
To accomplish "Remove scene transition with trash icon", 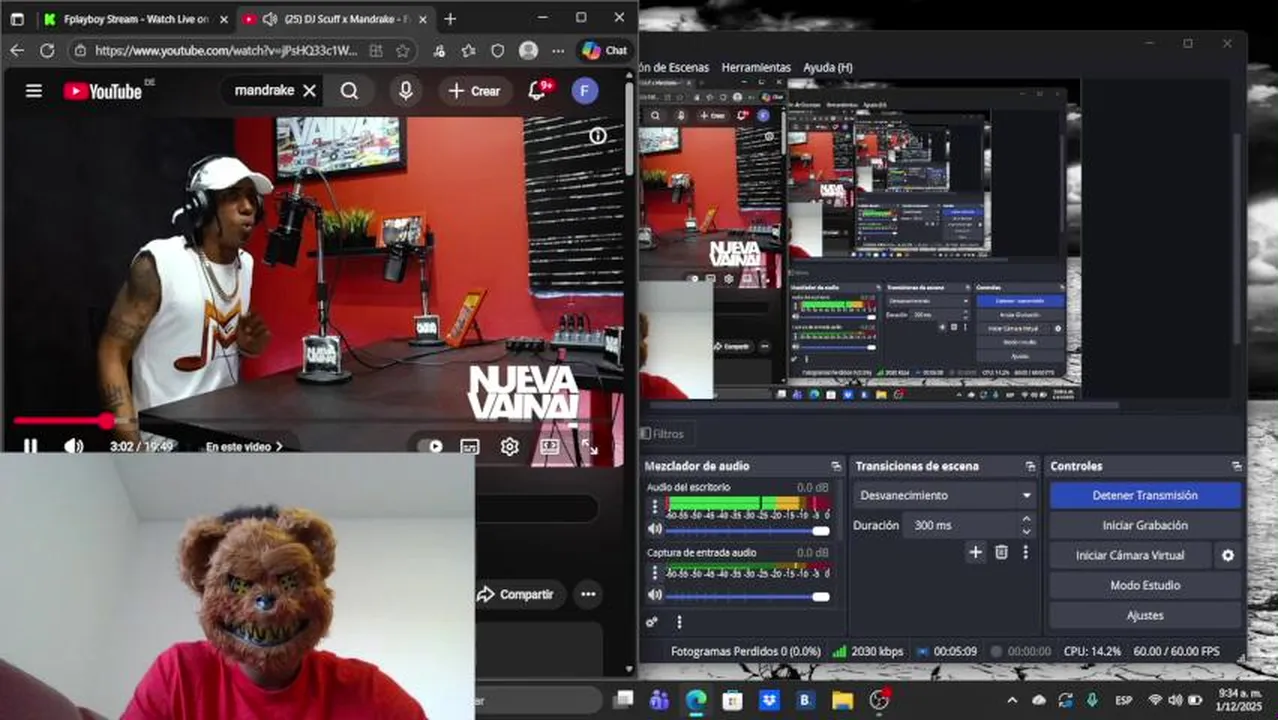I will coord(1002,552).
